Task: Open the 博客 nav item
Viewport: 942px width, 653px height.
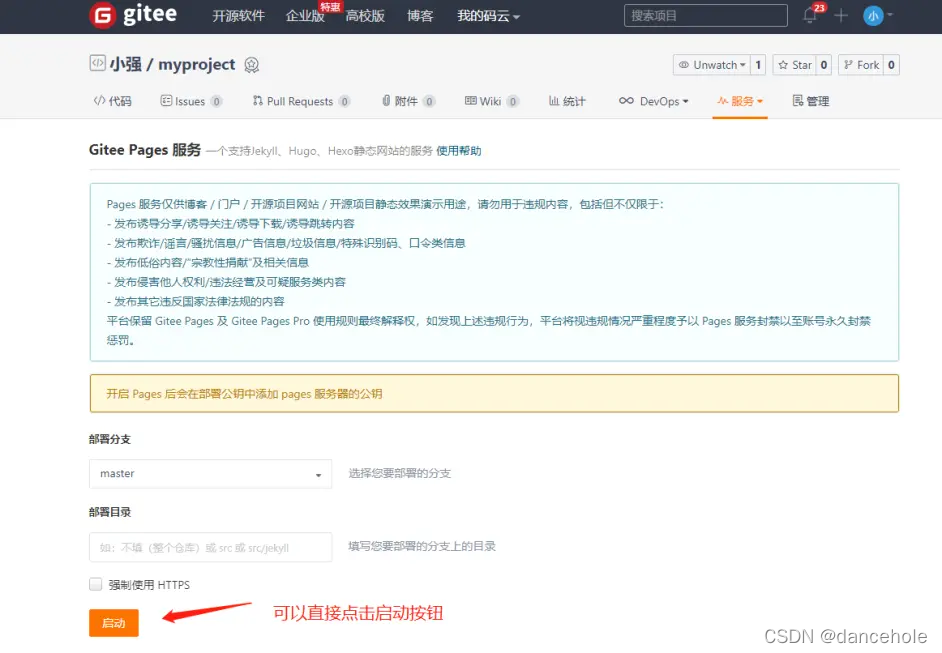Action: (420, 16)
